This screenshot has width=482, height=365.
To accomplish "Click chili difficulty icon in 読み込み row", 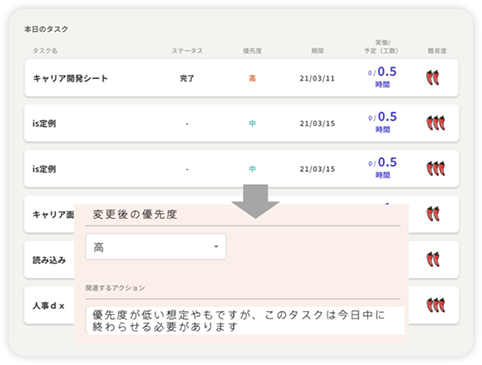I will tap(433, 259).
